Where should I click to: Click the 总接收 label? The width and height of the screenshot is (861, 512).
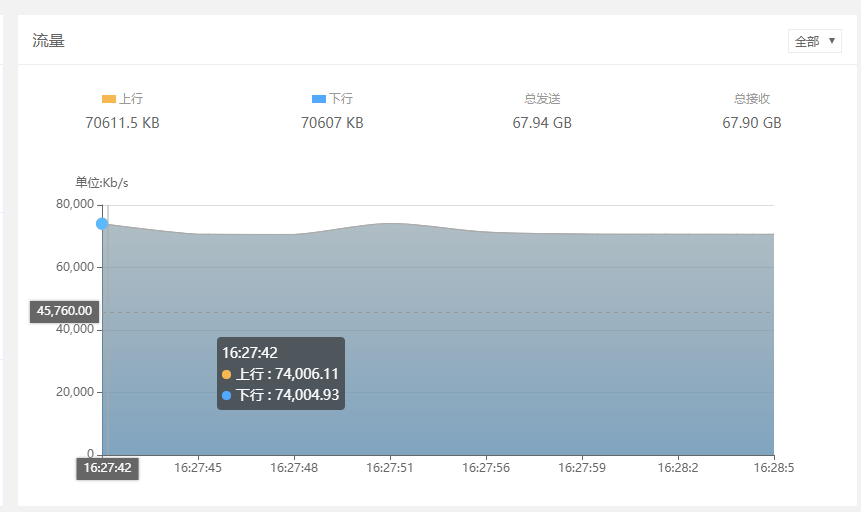(752, 99)
